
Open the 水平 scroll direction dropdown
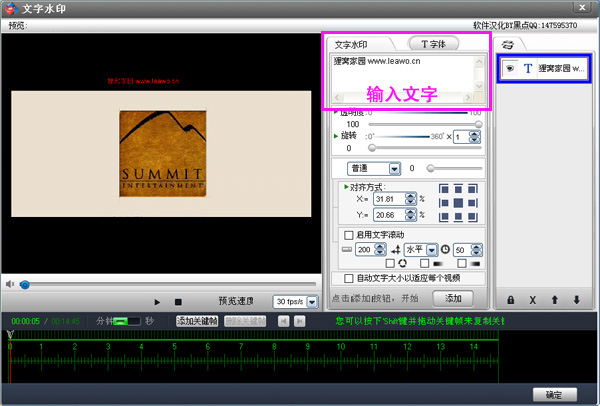(x=432, y=250)
